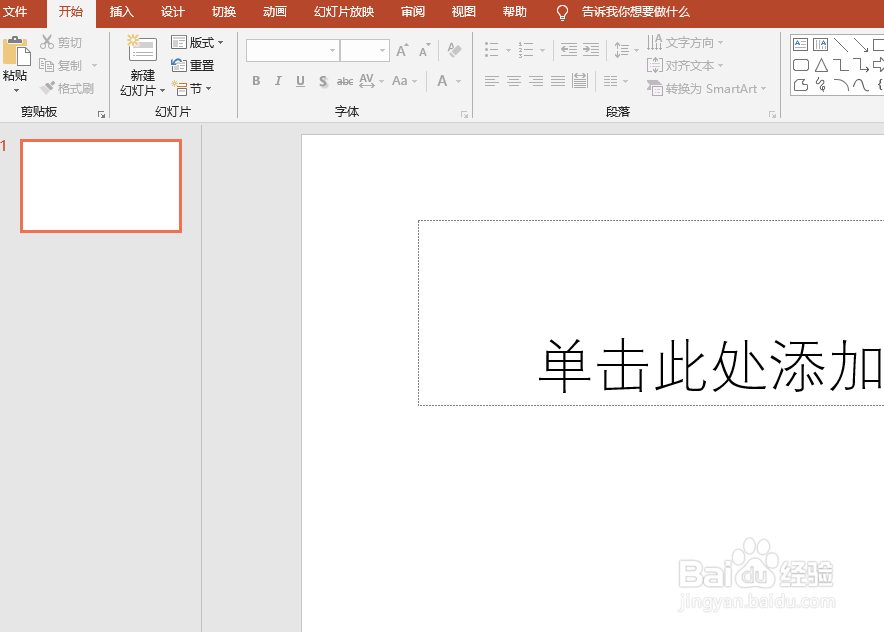
Task: Toggle Bold formatting
Action: pyautogui.click(x=257, y=81)
